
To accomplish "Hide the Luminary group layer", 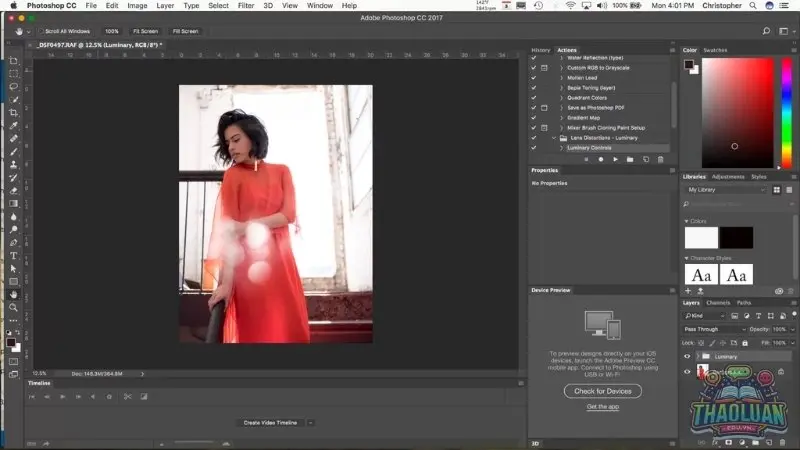I will [687, 357].
